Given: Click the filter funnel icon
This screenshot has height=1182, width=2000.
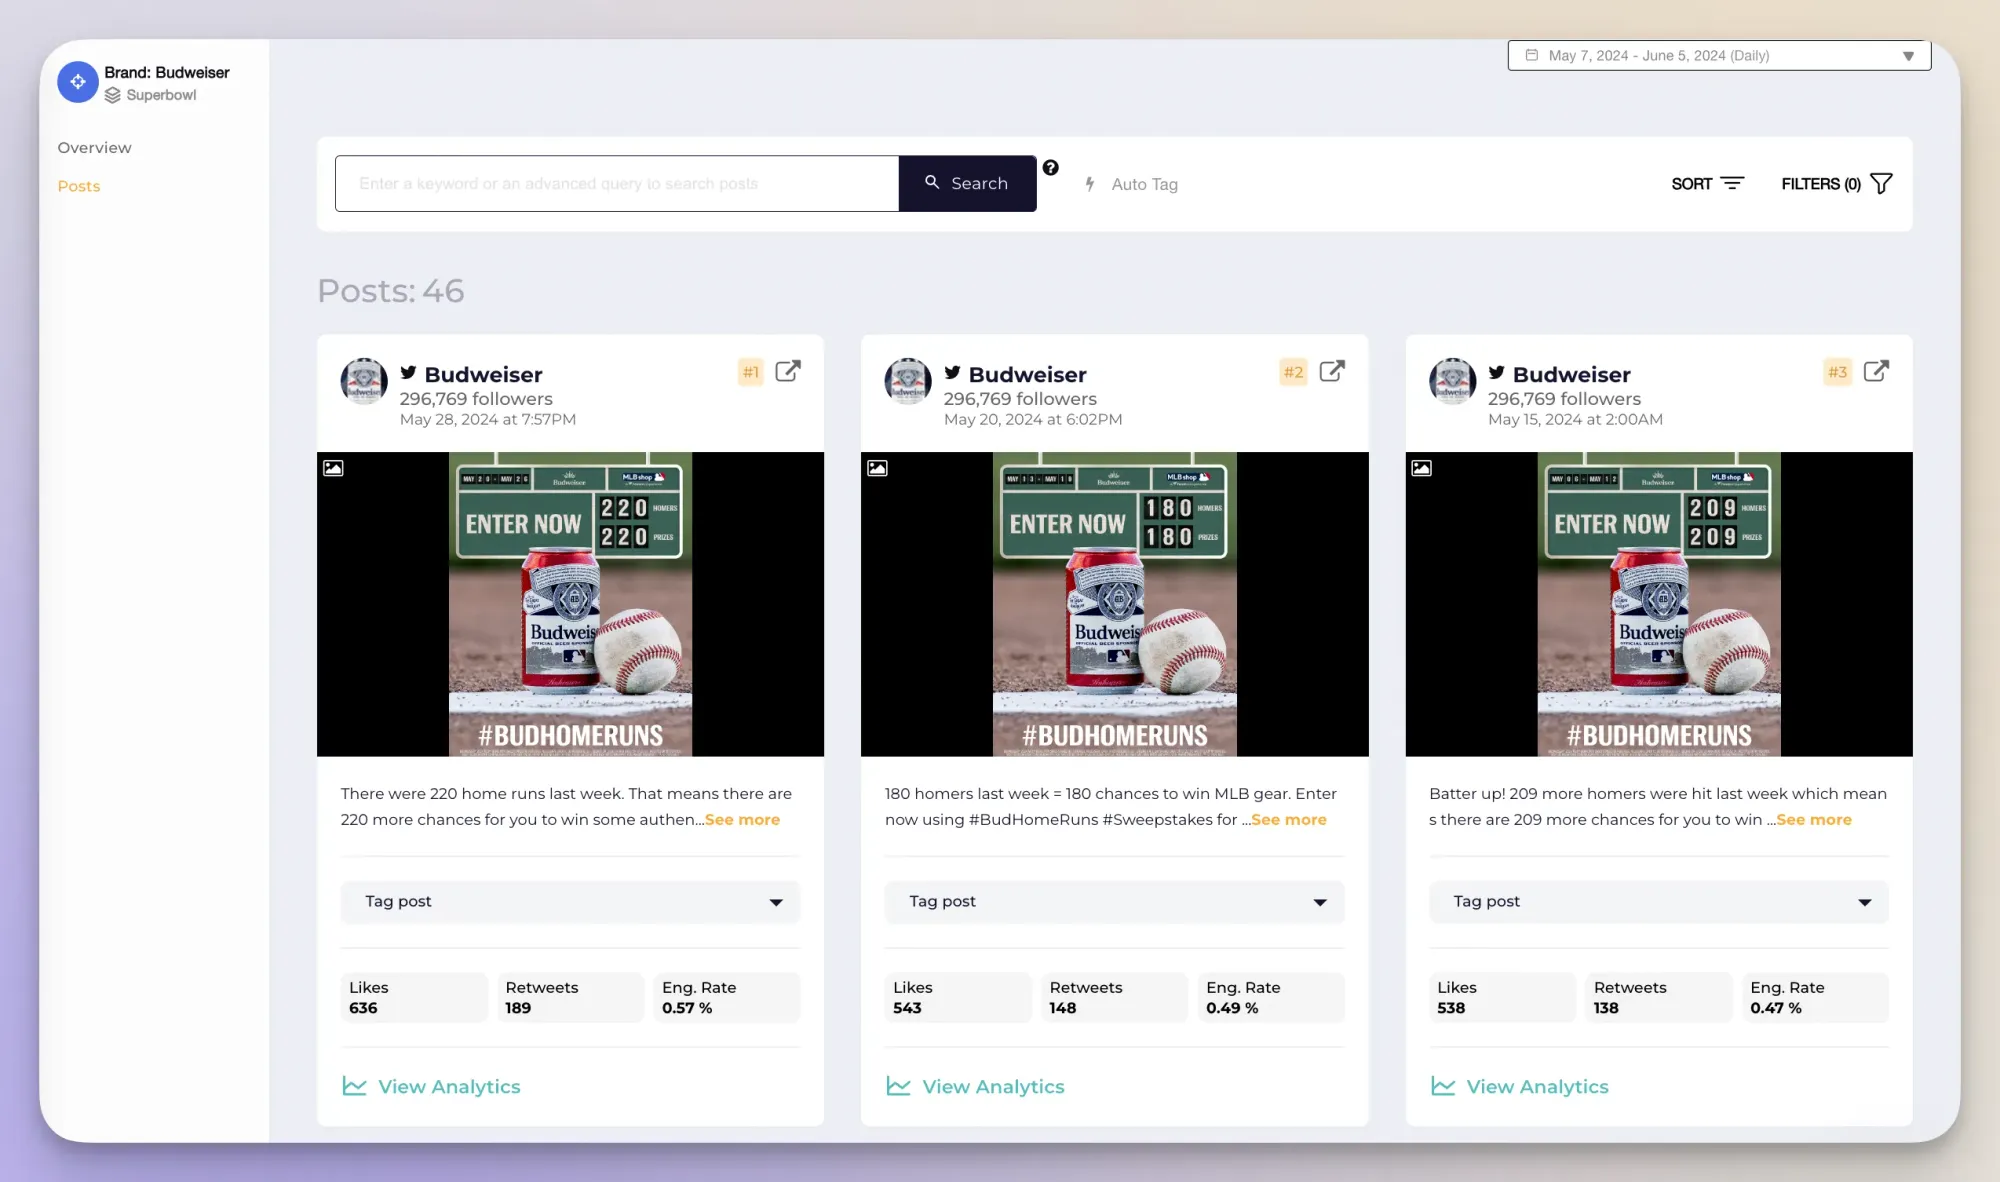Looking at the screenshot, I should pos(1881,184).
